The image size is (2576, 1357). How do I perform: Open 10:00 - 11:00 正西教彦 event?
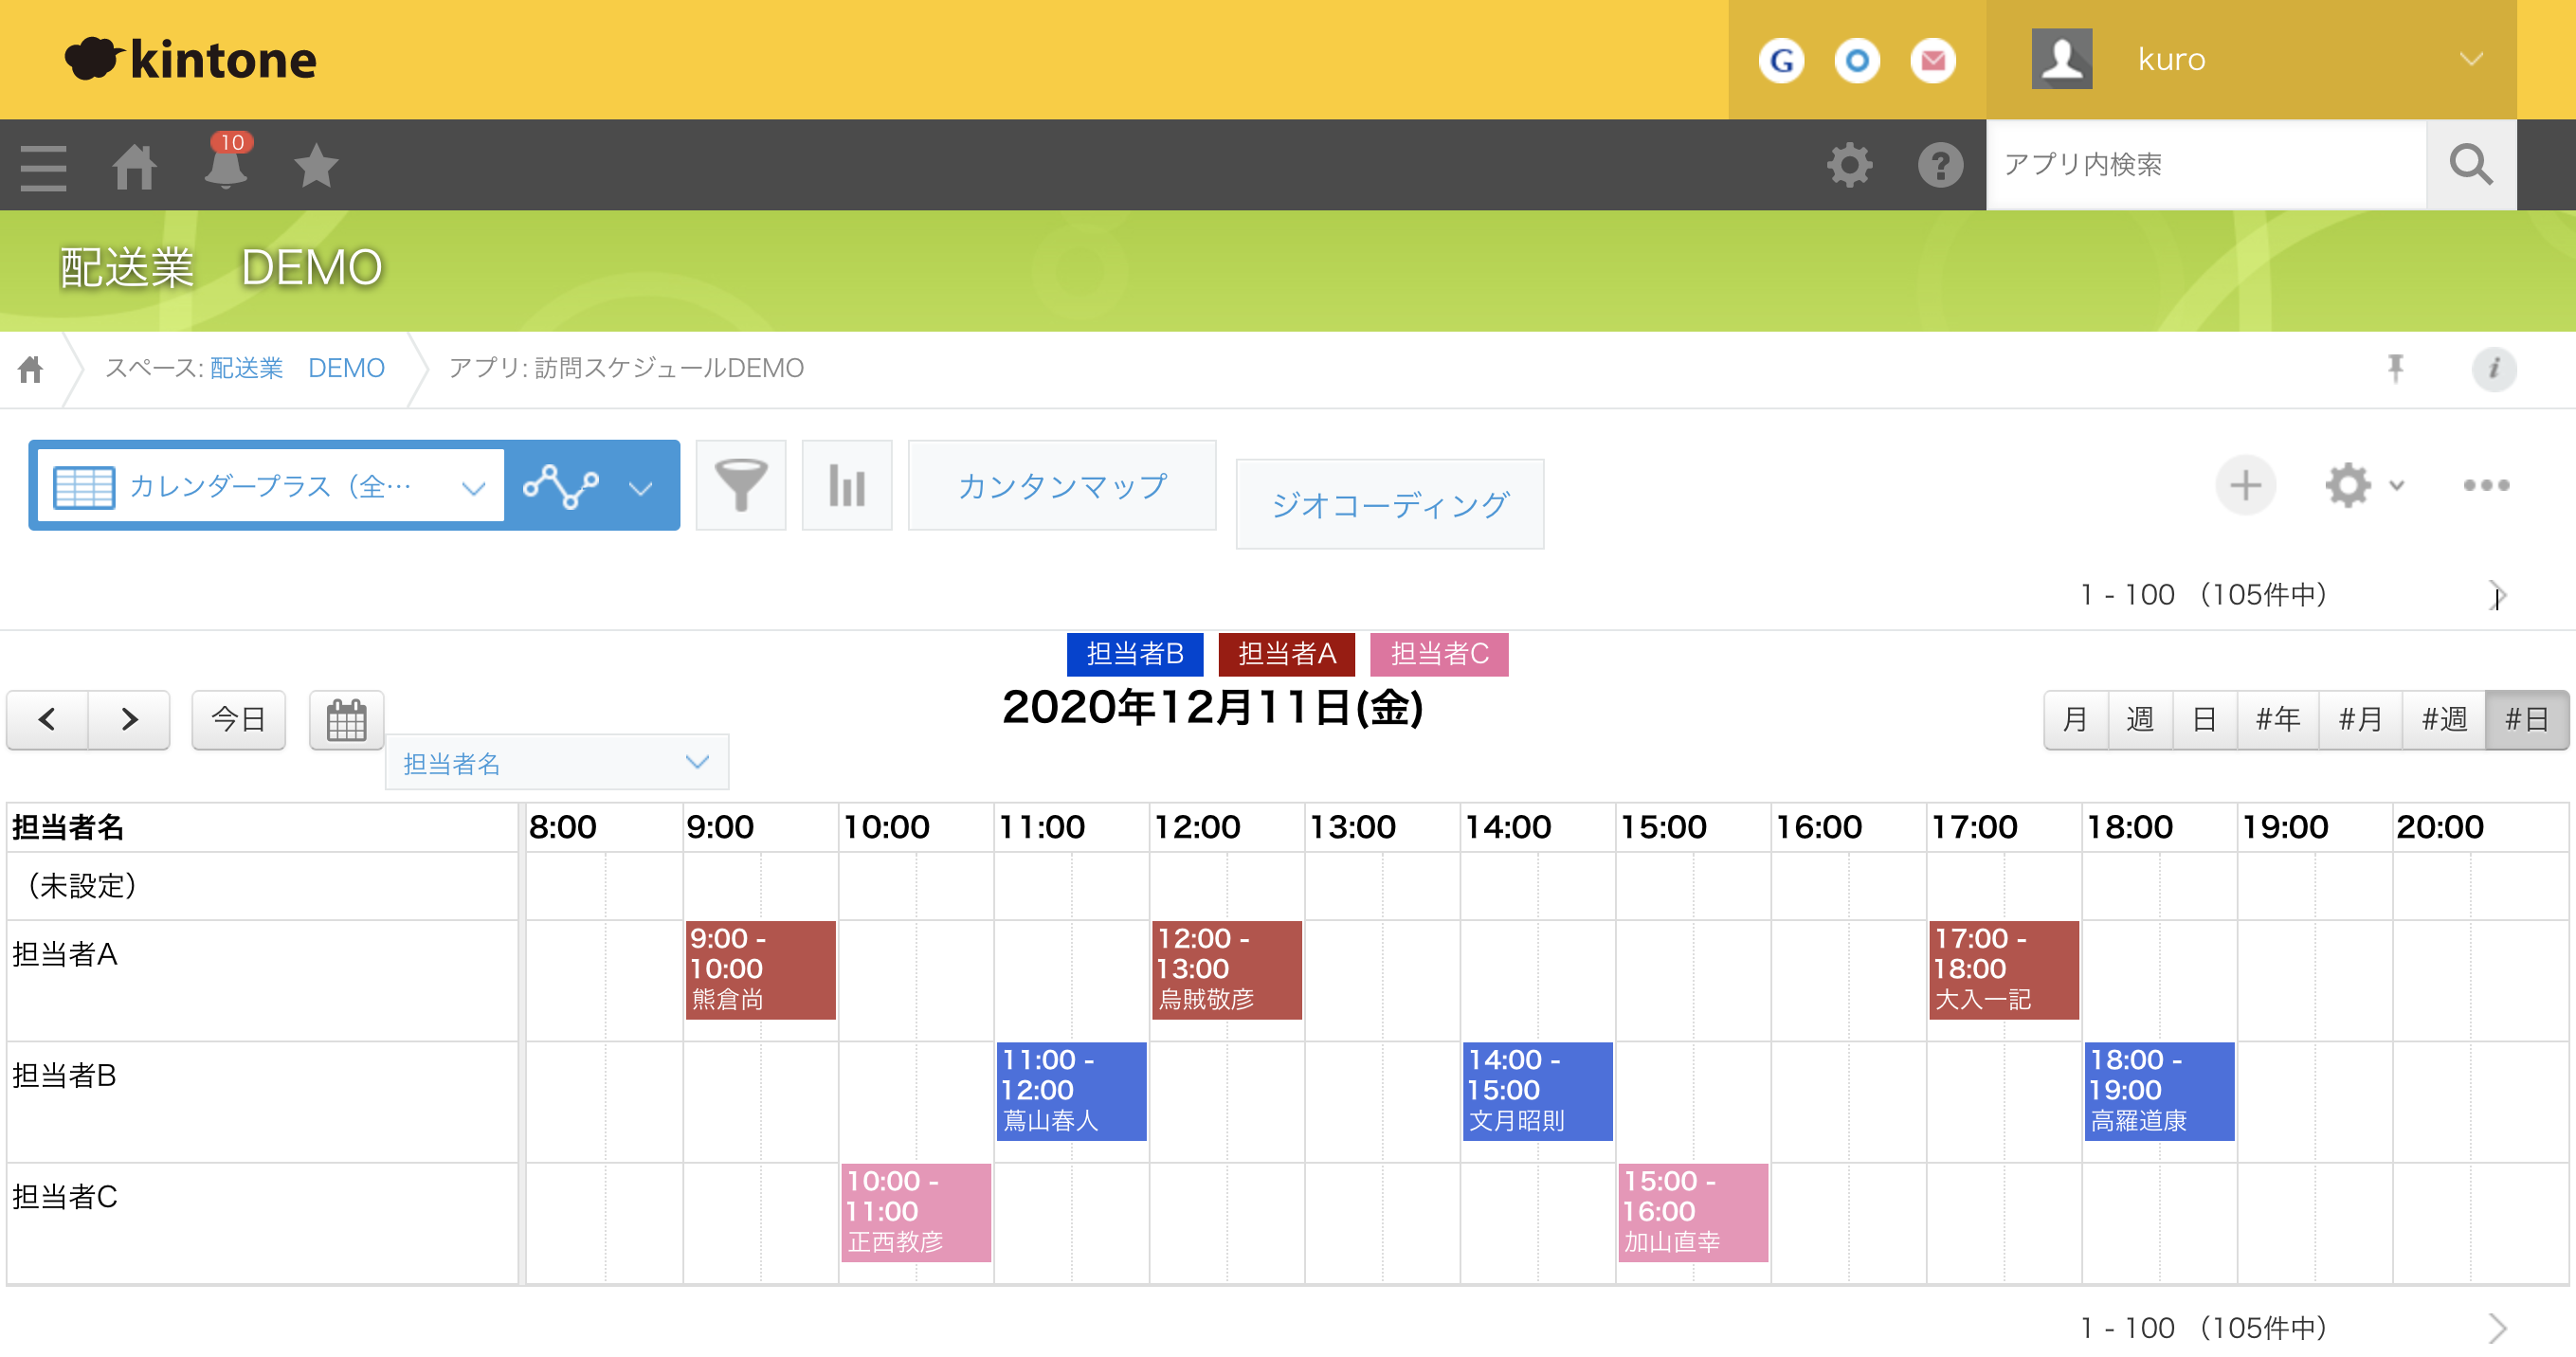[916, 1212]
